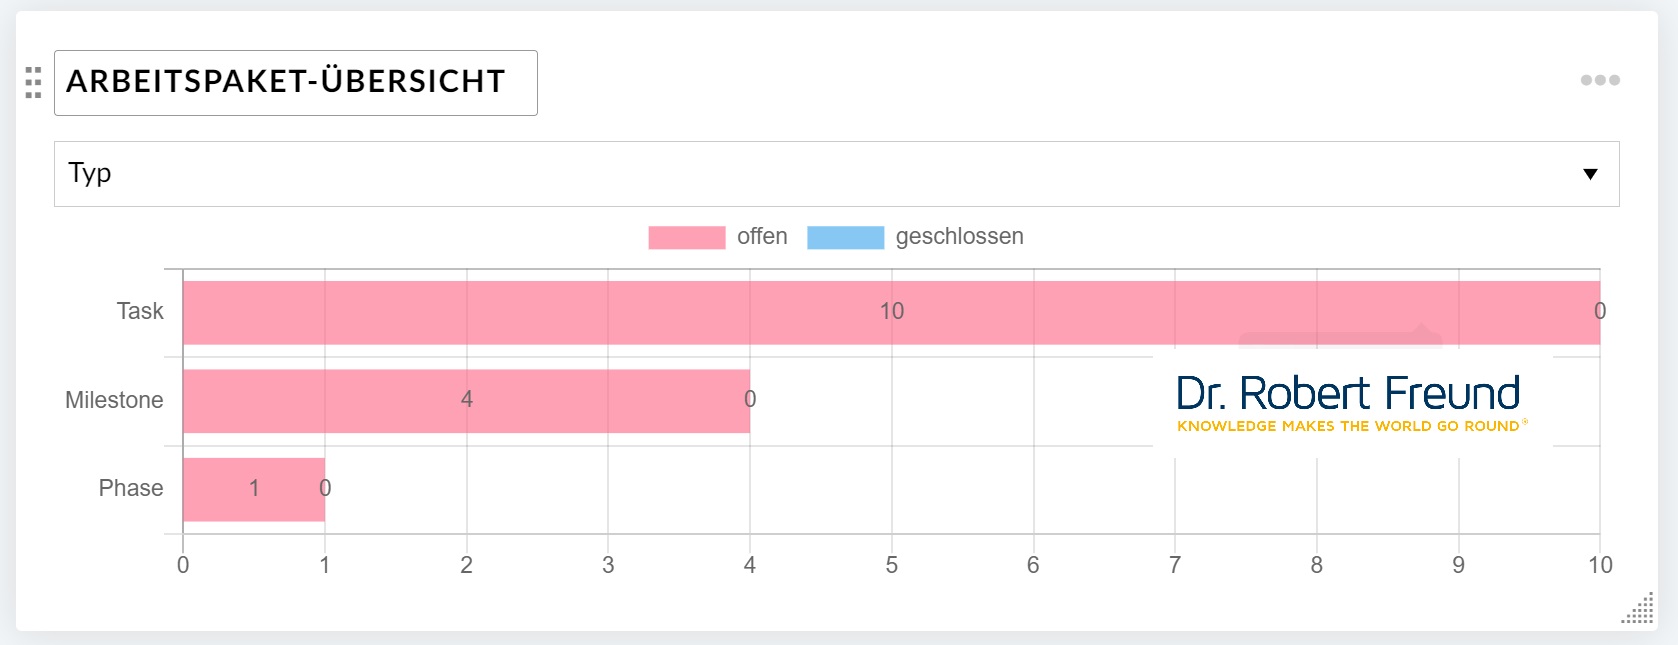
Task: Click the pink 'offen' legend swatch
Action: (686, 237)
